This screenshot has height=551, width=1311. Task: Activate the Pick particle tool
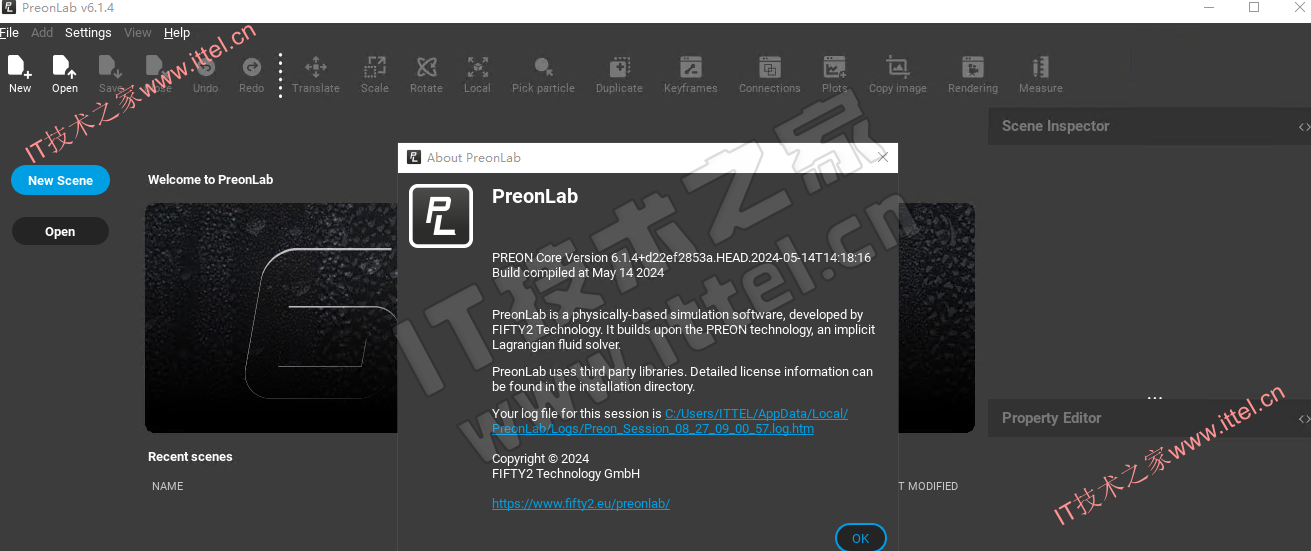coord(543,75)
